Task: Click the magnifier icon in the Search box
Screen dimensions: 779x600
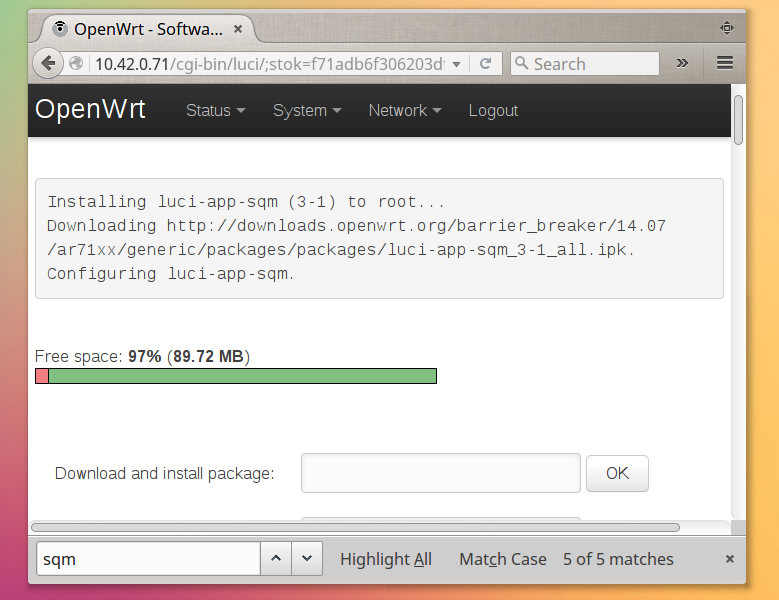Action: 521,63
